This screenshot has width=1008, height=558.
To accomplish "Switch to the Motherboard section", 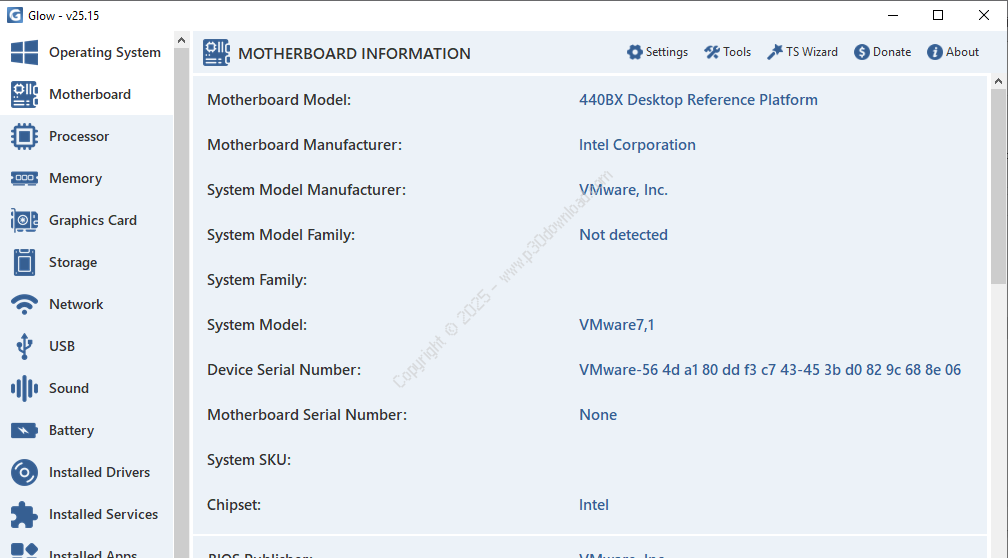I will click(89, 95).
